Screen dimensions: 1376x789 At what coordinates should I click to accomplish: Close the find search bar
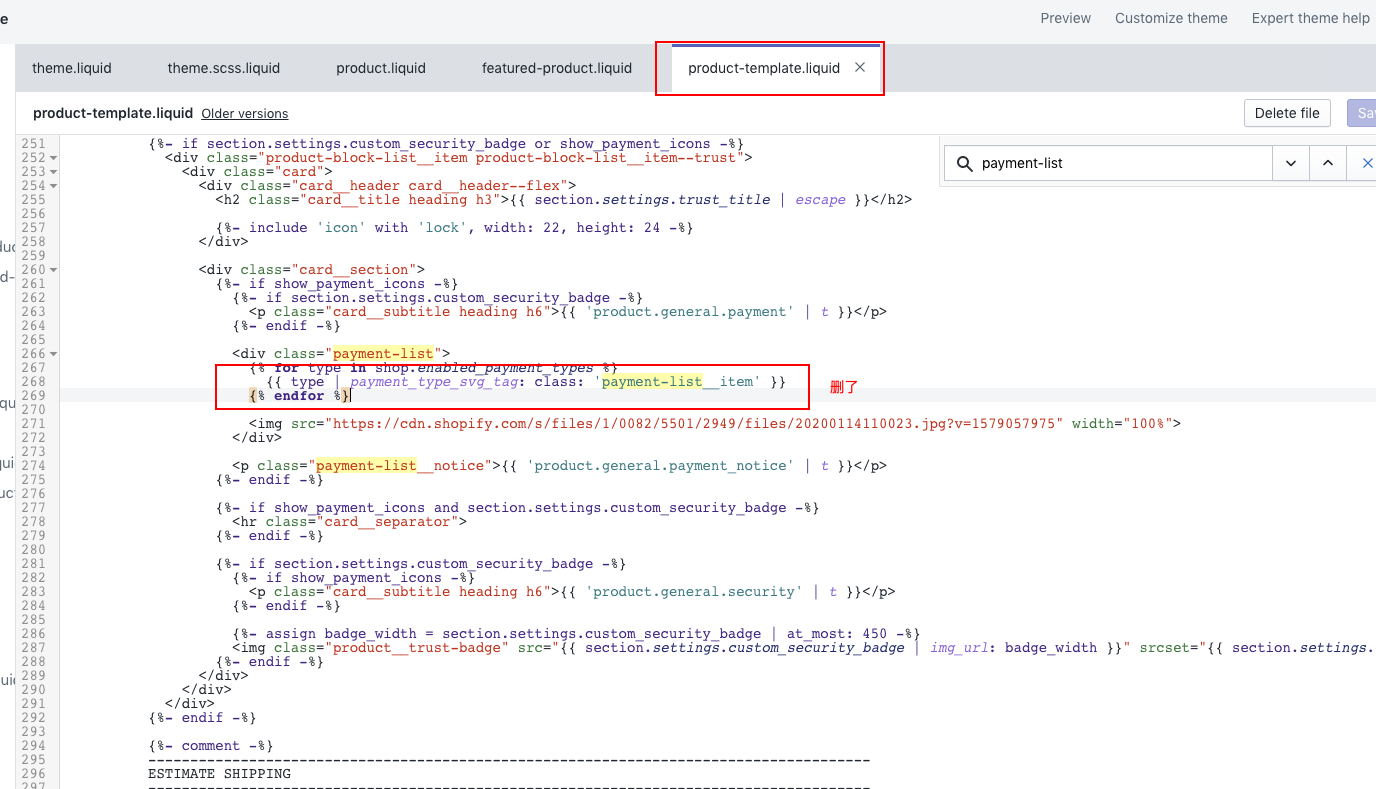coord(1366,163)
